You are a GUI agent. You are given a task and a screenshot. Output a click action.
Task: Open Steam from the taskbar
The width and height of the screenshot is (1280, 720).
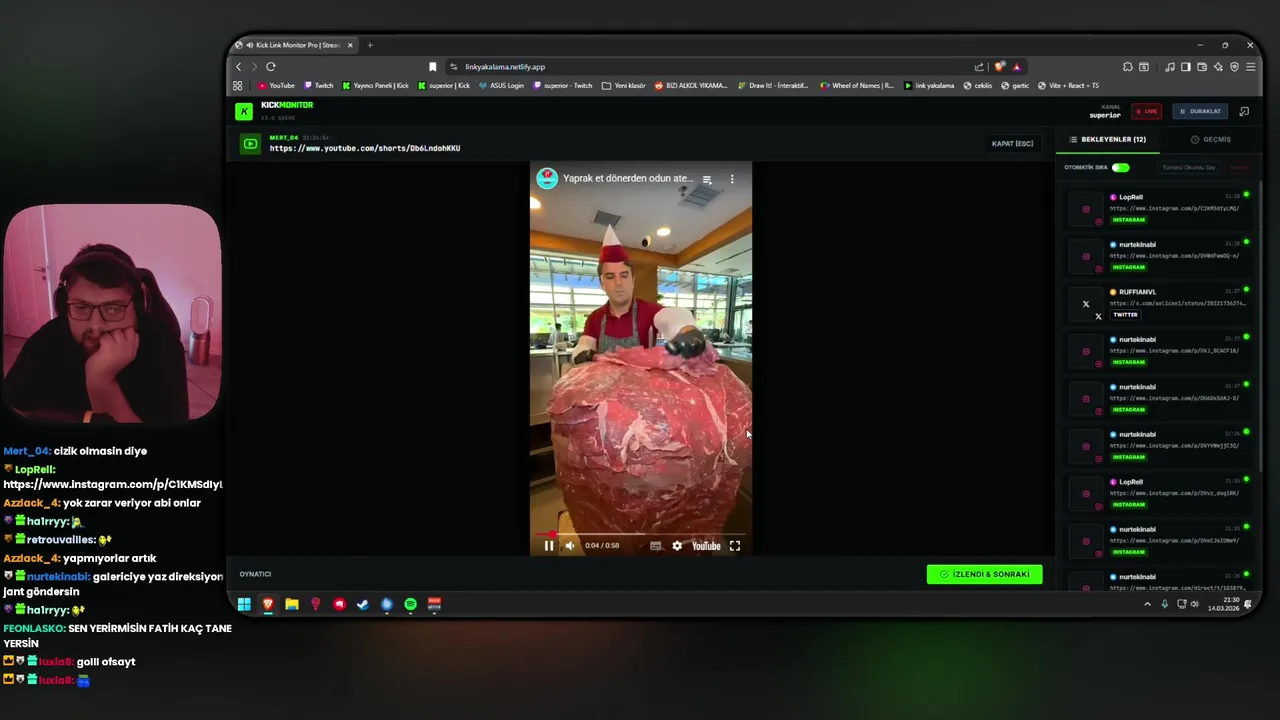363,604
